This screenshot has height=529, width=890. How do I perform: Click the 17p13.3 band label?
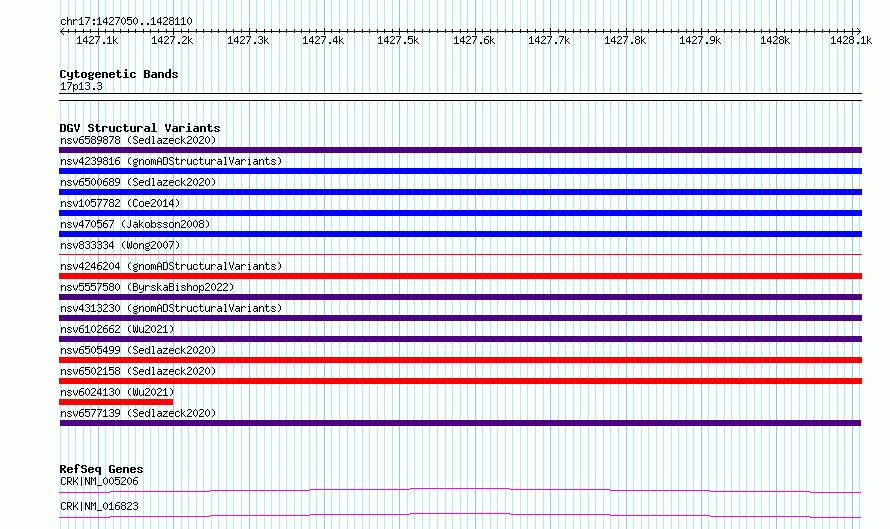[81, 86]
